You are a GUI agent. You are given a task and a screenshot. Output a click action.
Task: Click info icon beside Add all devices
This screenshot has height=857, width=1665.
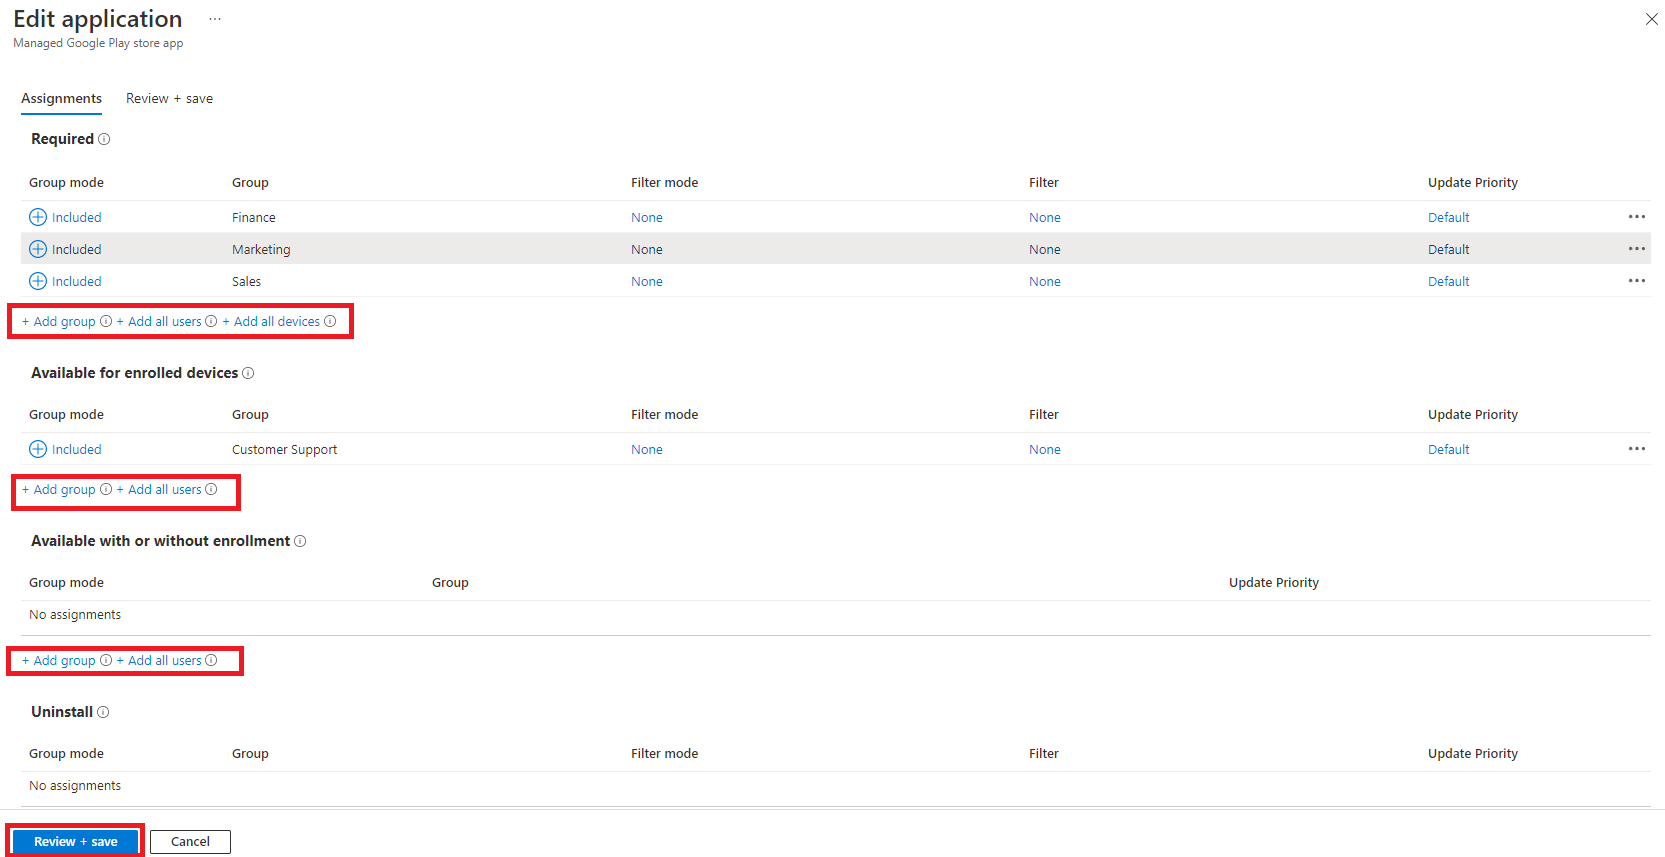click(330, 321)
